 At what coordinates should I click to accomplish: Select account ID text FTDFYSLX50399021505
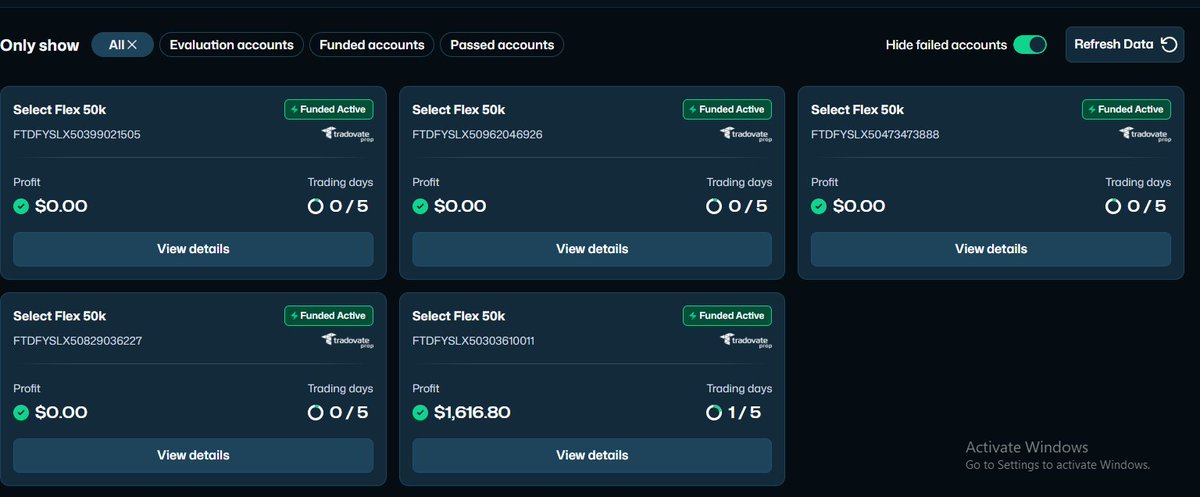click(x=77, y=134)
